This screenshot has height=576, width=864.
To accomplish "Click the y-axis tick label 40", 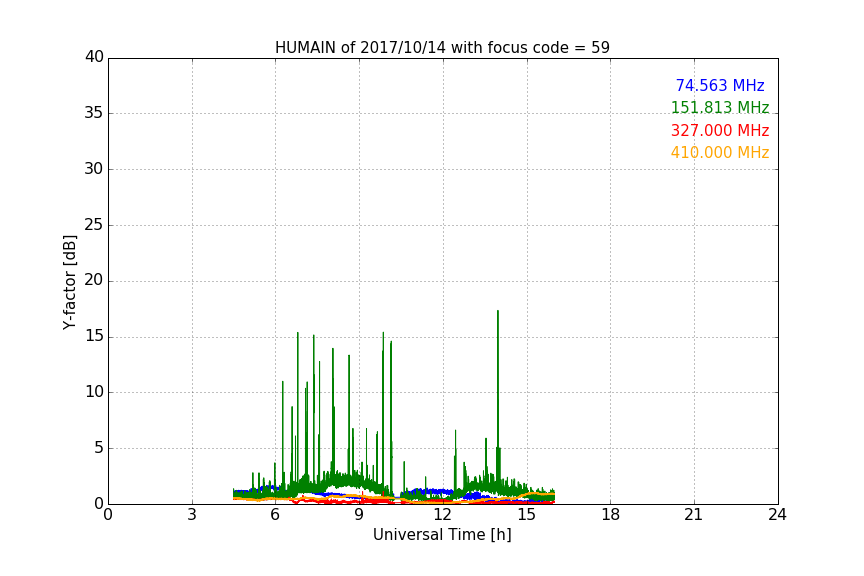I will click(x=94, y=57).
